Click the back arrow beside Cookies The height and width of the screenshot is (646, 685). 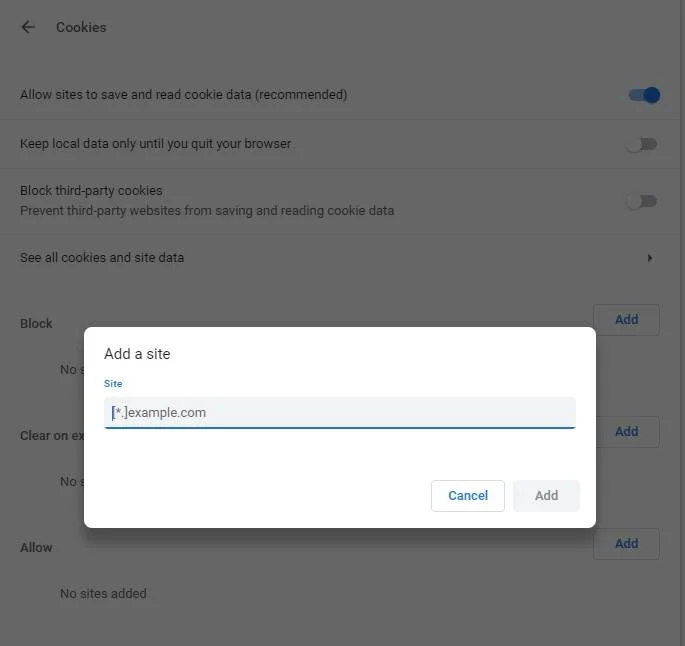click(x=28, y=27)
